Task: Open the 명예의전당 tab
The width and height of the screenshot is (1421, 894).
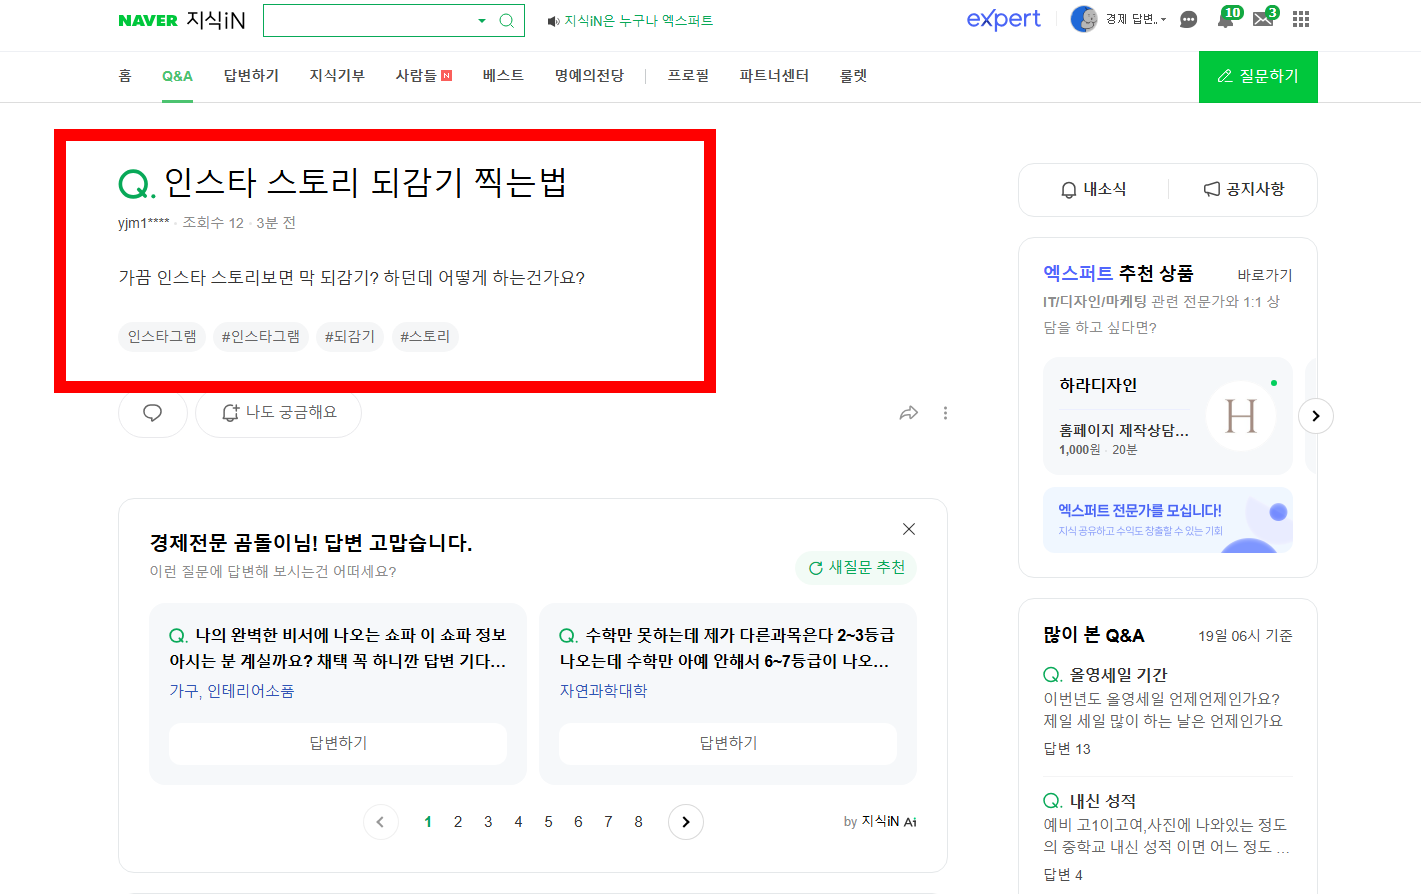Action: 590,76
